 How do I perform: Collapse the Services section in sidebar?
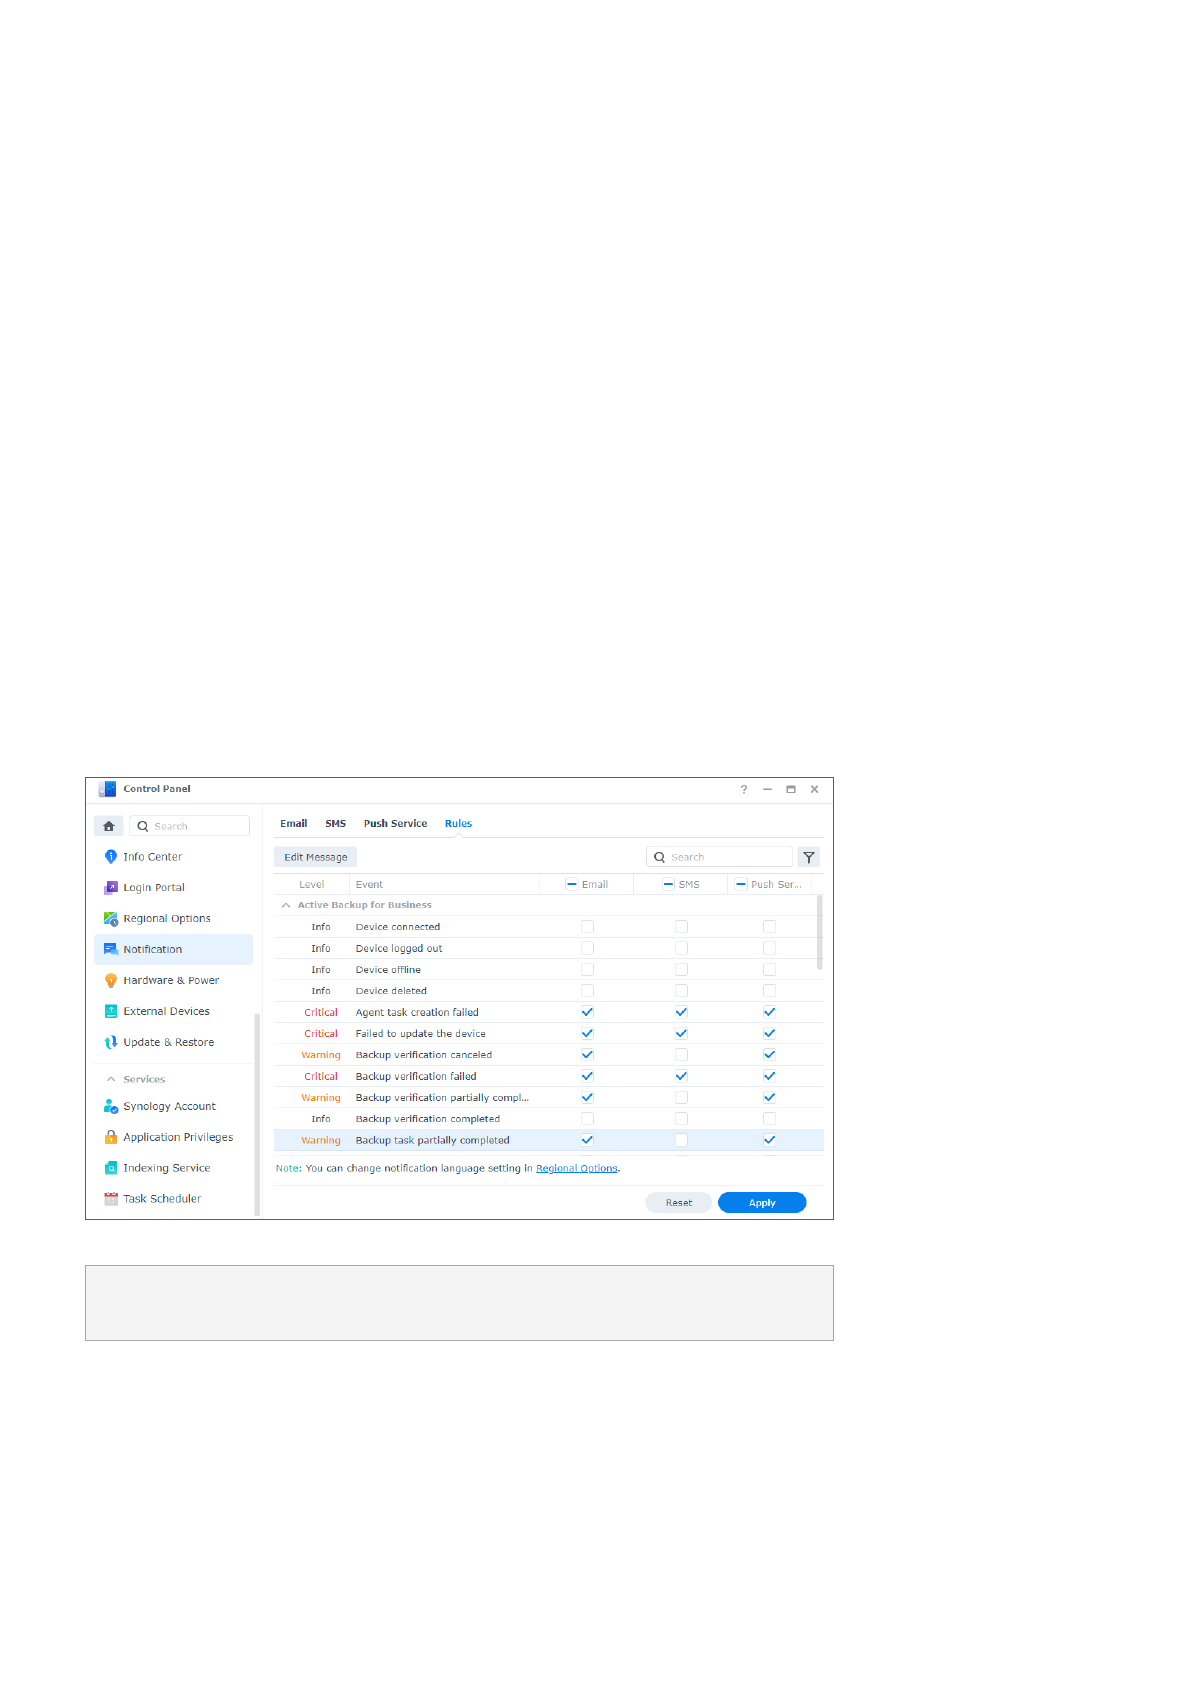point(111,1080)
